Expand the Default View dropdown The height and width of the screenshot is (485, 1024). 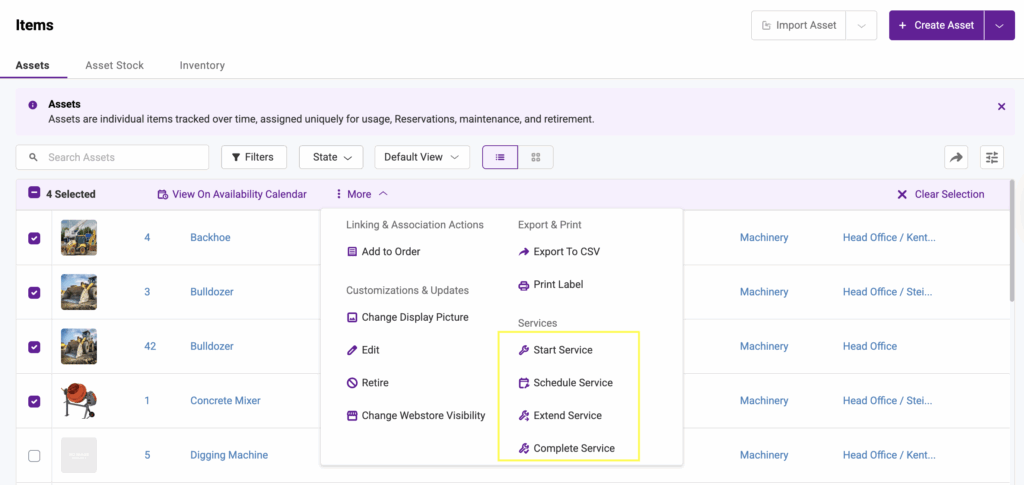(421, 157)
